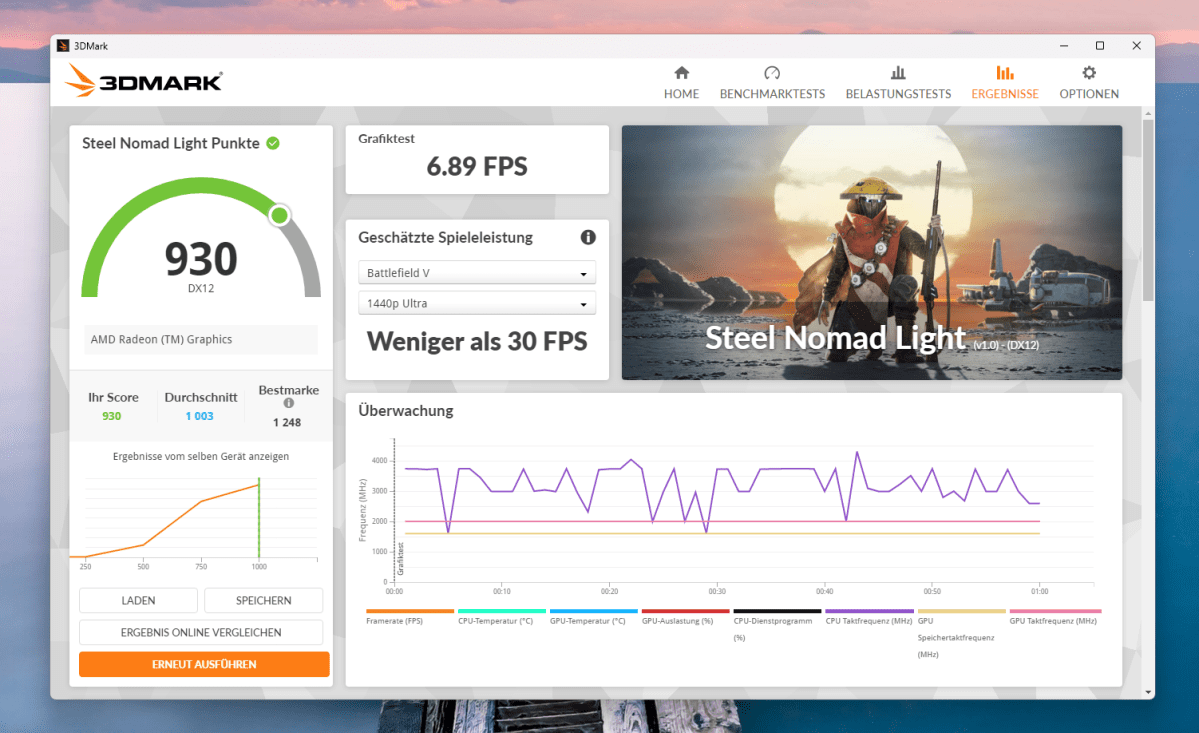Click the AMD Radeon (TM) Graphics field

pyautogui.click(x=201, y=339)
